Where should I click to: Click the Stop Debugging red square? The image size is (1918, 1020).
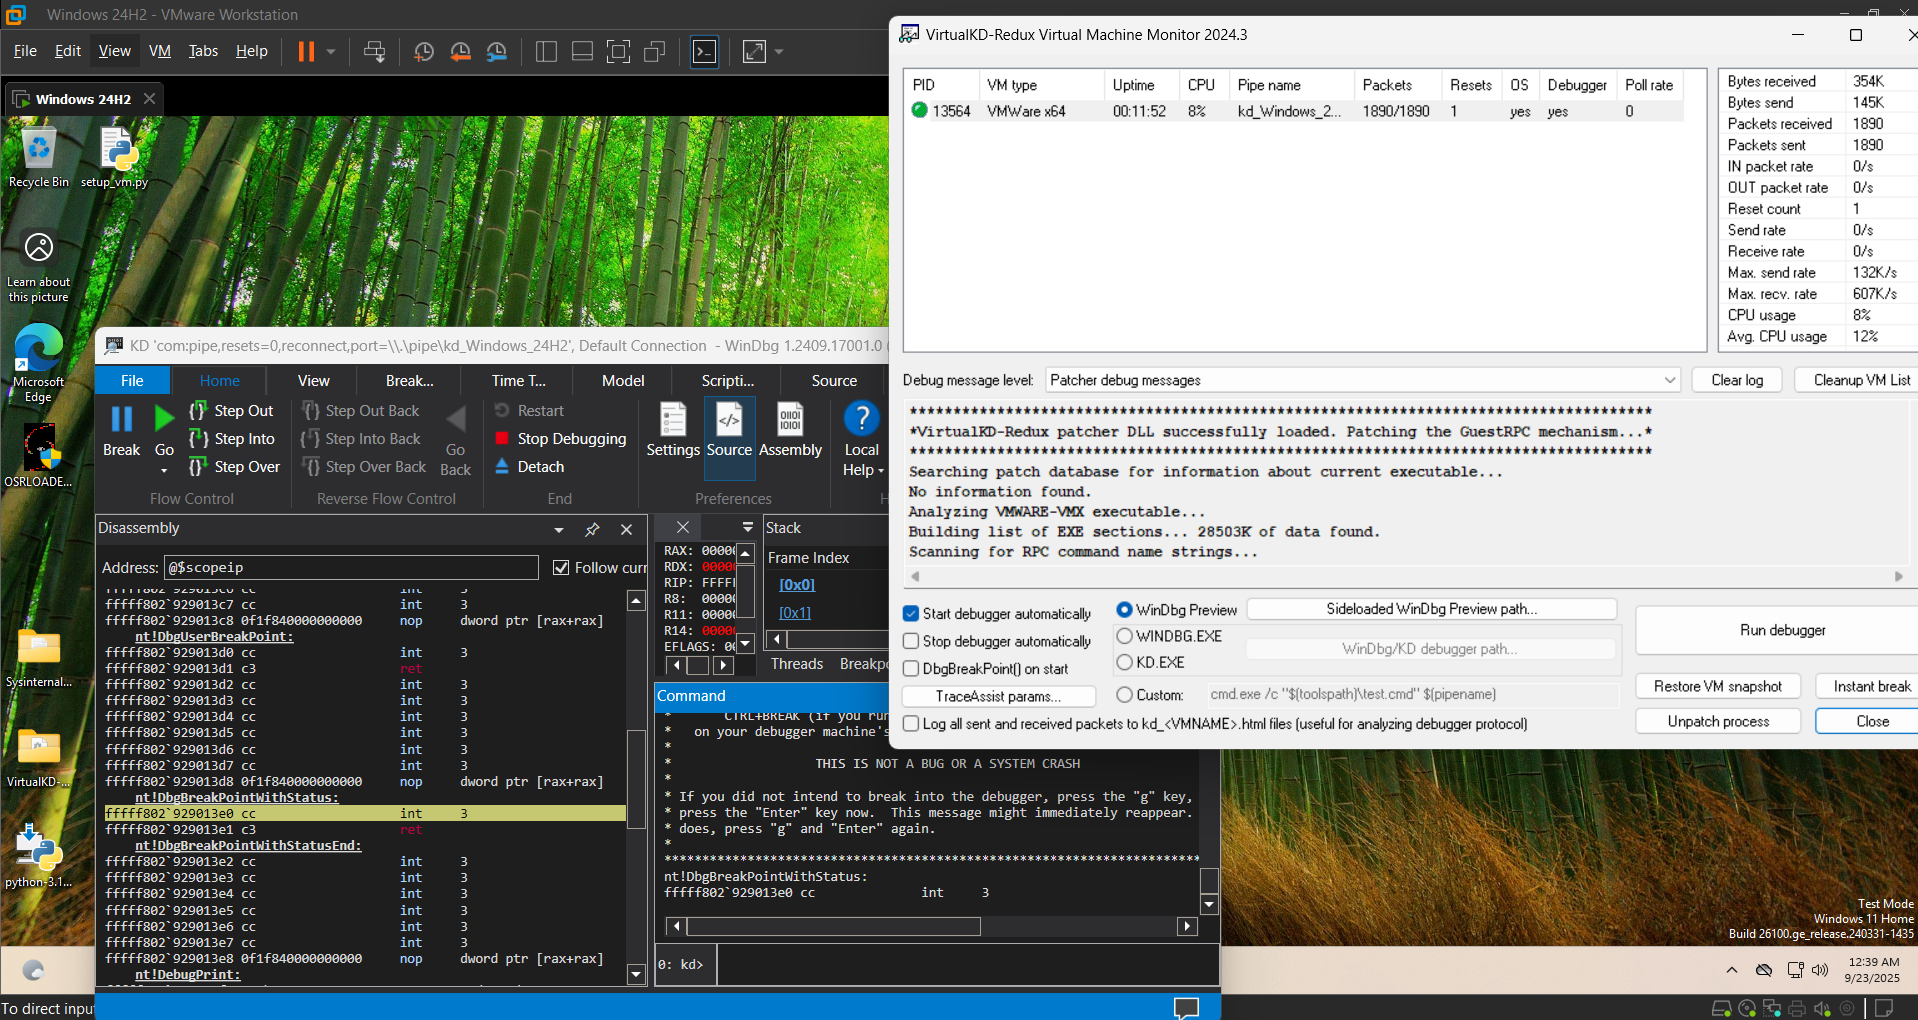pos(503,439)
